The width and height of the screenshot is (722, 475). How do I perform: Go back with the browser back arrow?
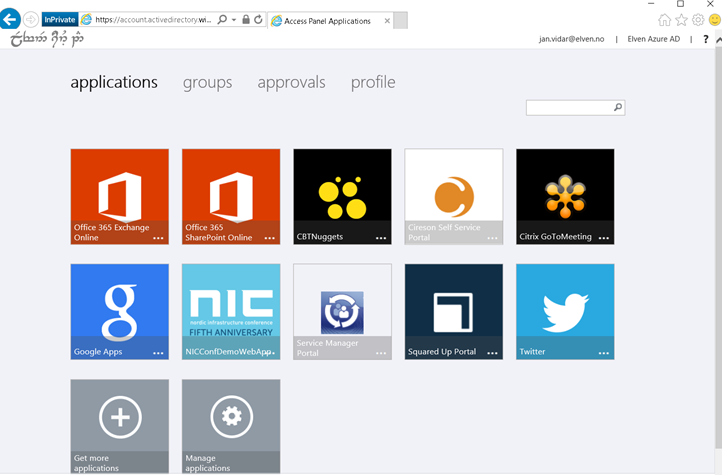tap(10, 19)
